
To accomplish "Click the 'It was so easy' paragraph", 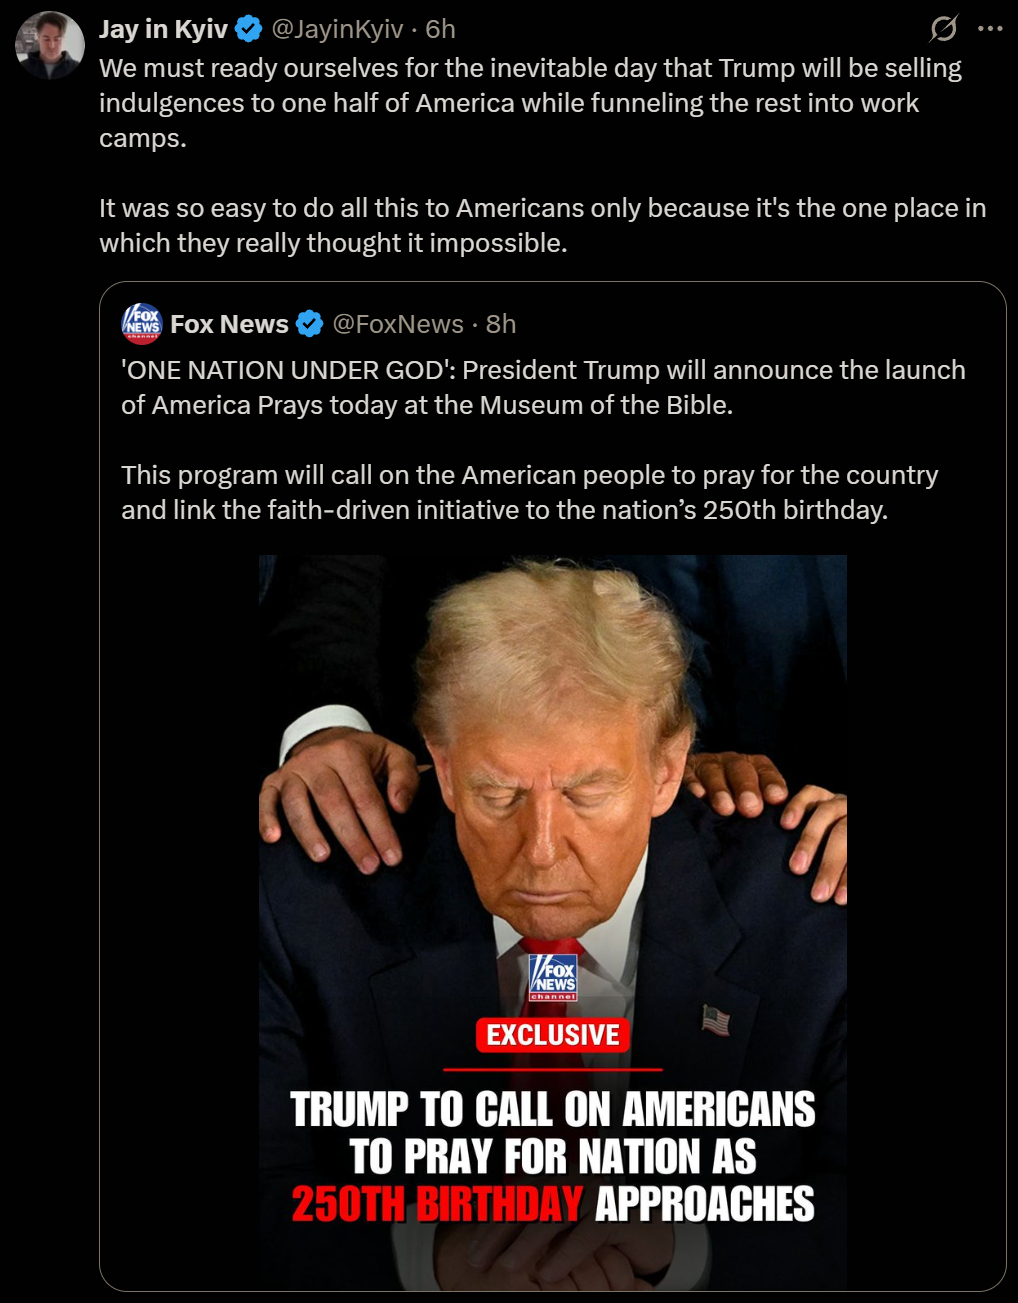I will tap(542, 225).
